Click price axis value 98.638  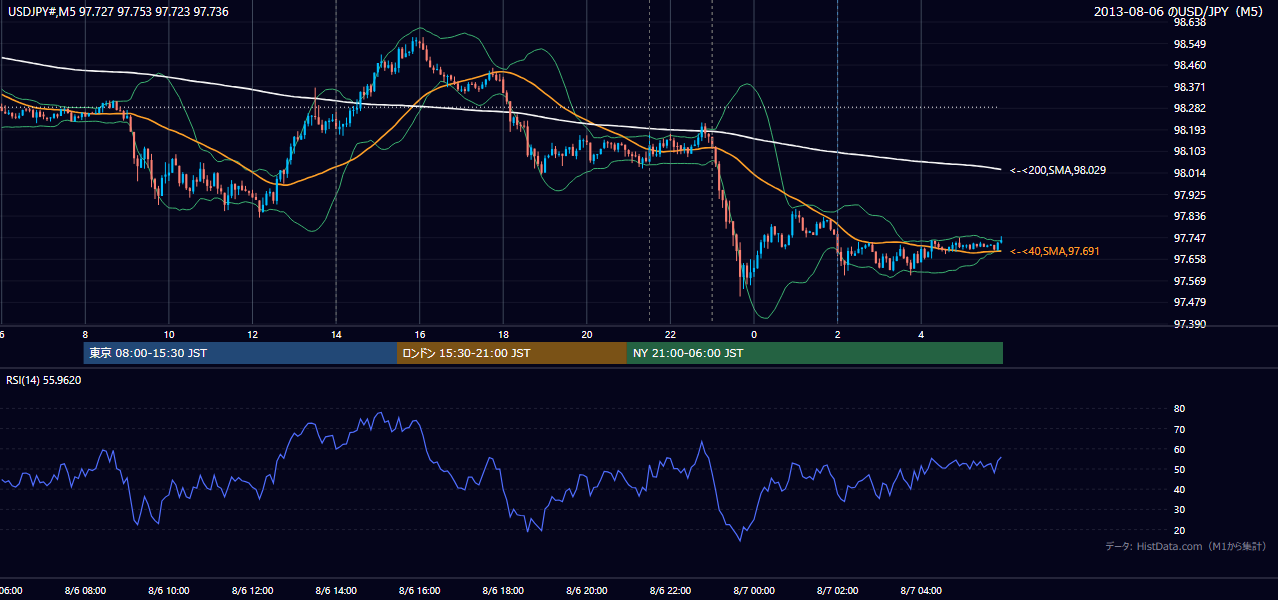pos(1189,22)
